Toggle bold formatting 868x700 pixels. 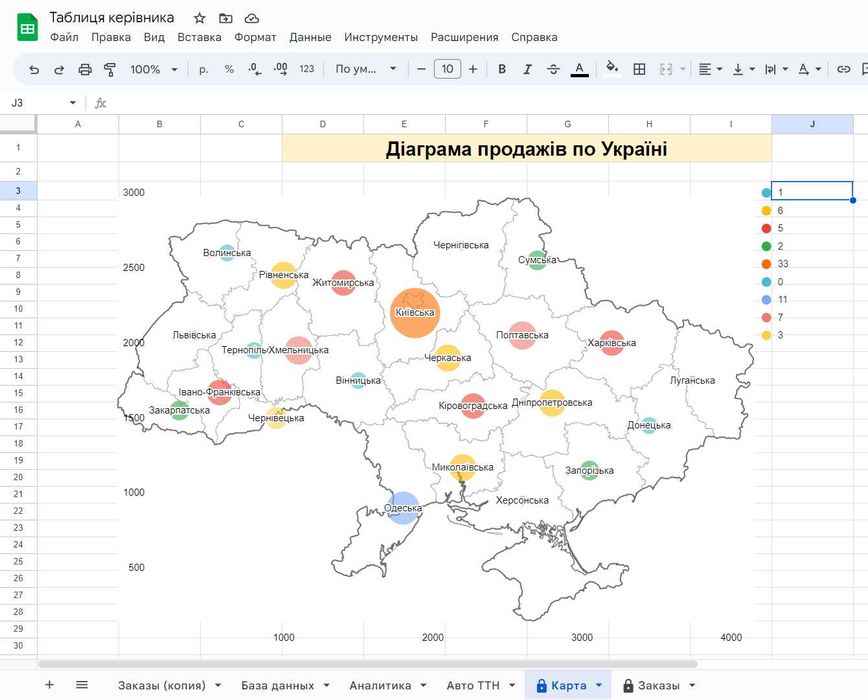(502, 69)
